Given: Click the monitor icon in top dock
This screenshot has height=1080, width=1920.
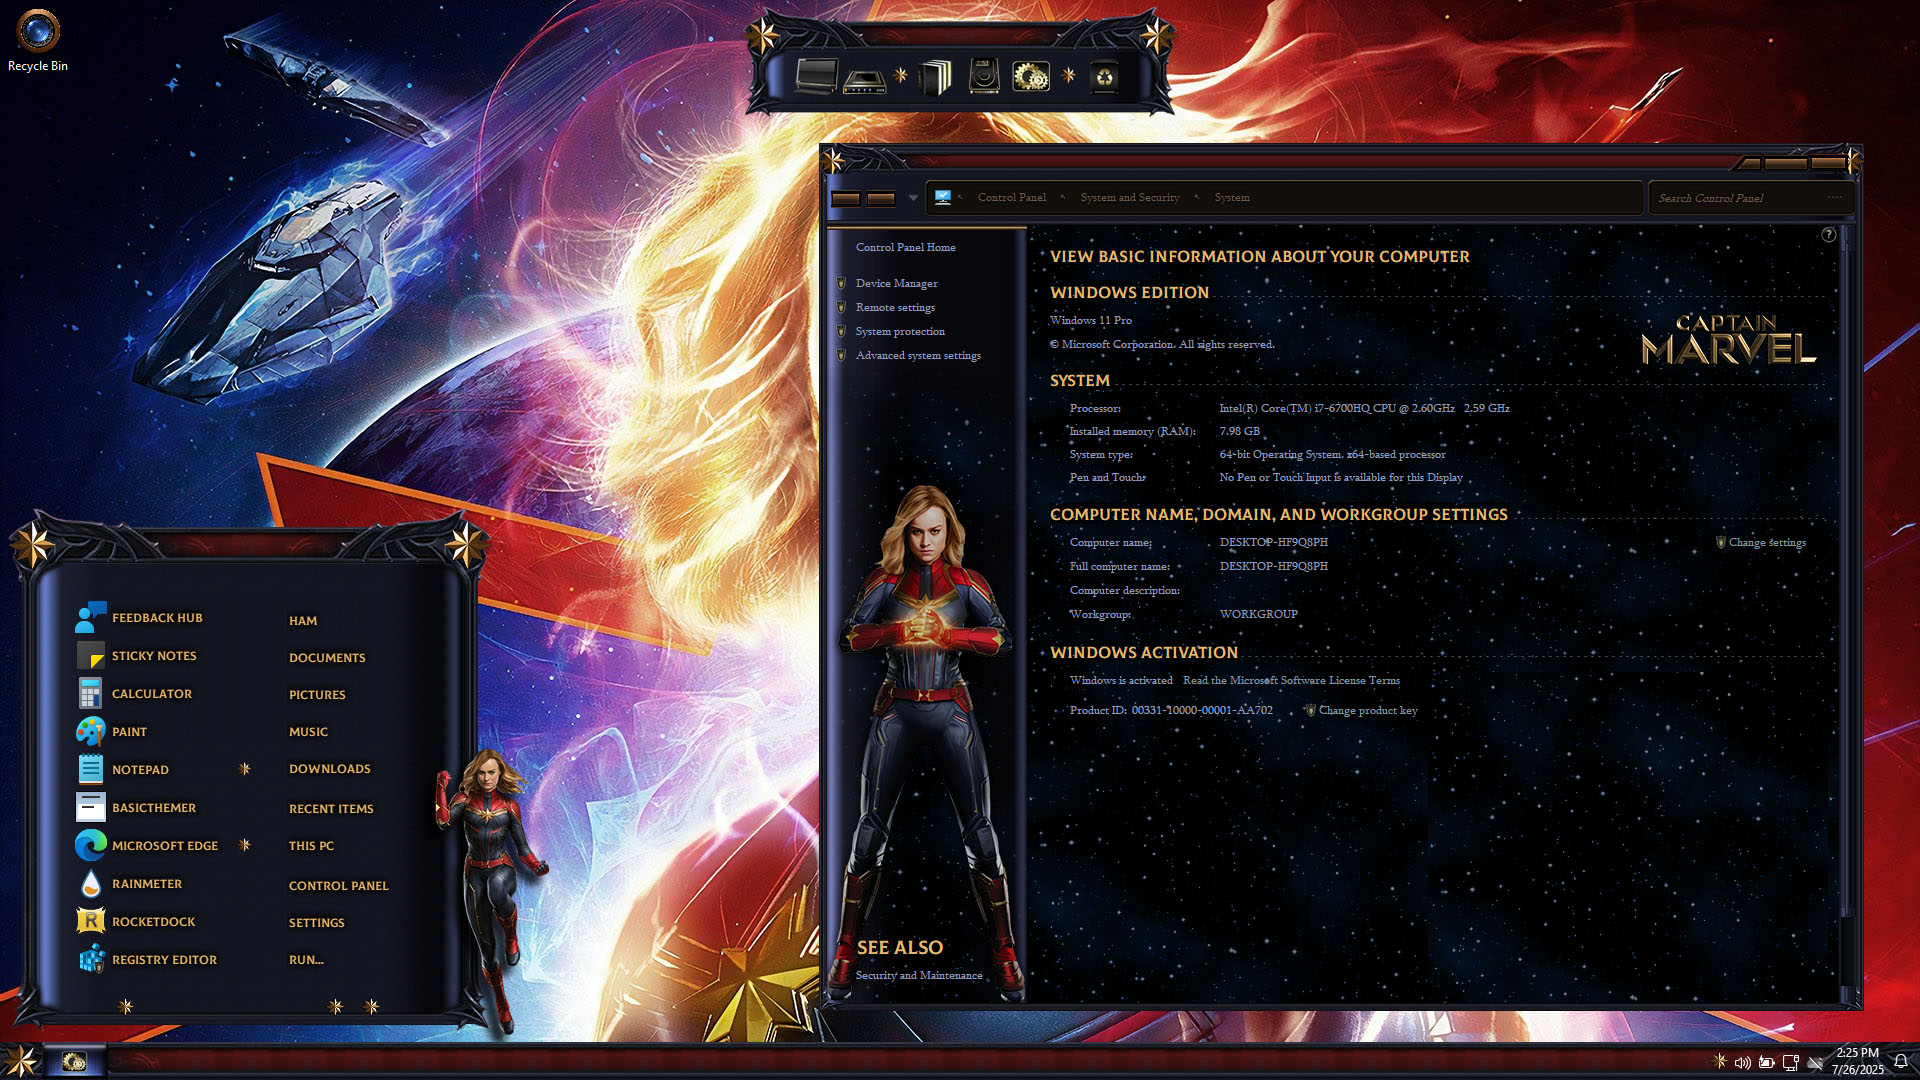Looking at the screenshot, I should (815, 76).
